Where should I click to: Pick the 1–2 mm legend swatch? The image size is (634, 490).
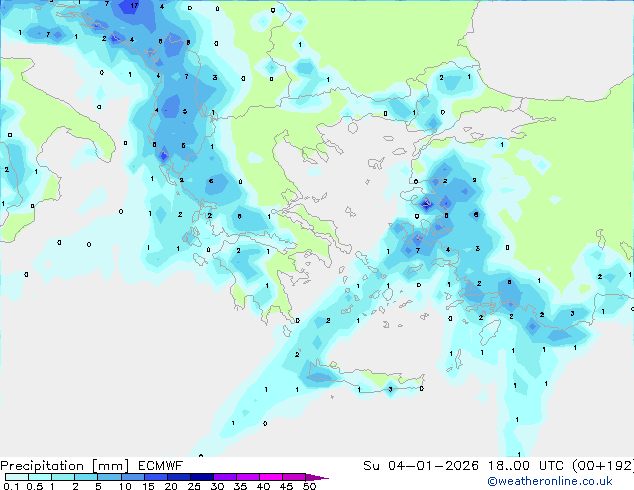click(63, 477)
